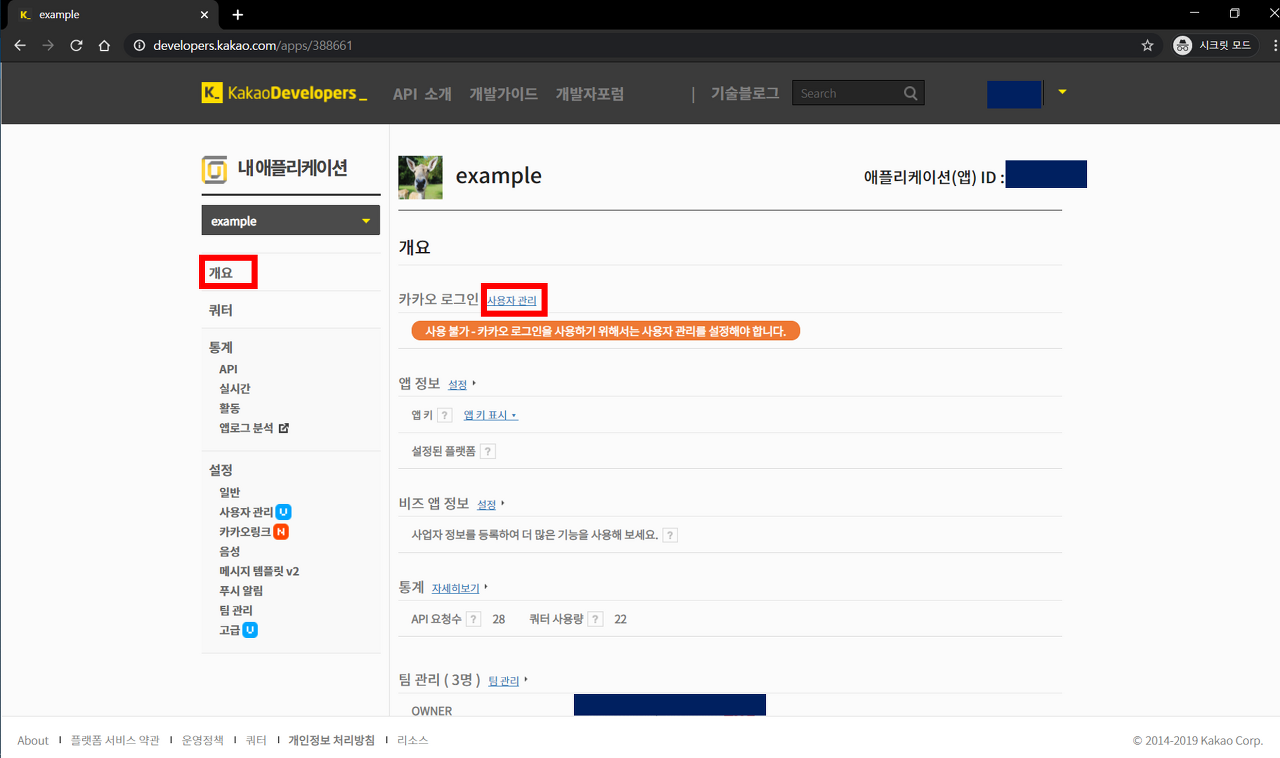Click 설정 link beside 비즈 앱 정보
Screen dimensions: 1280x758
[x=487, y=504]
